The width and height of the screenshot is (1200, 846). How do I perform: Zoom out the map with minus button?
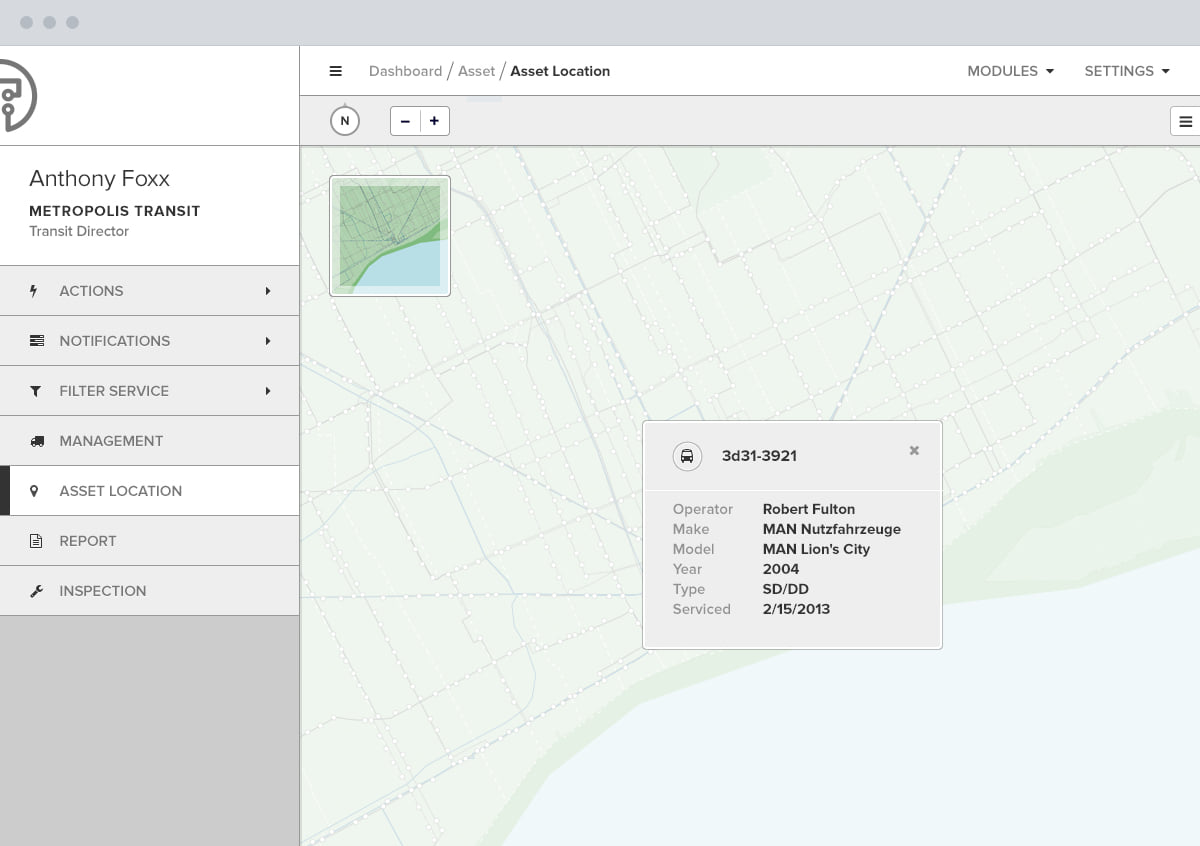(x=405, y=121)
